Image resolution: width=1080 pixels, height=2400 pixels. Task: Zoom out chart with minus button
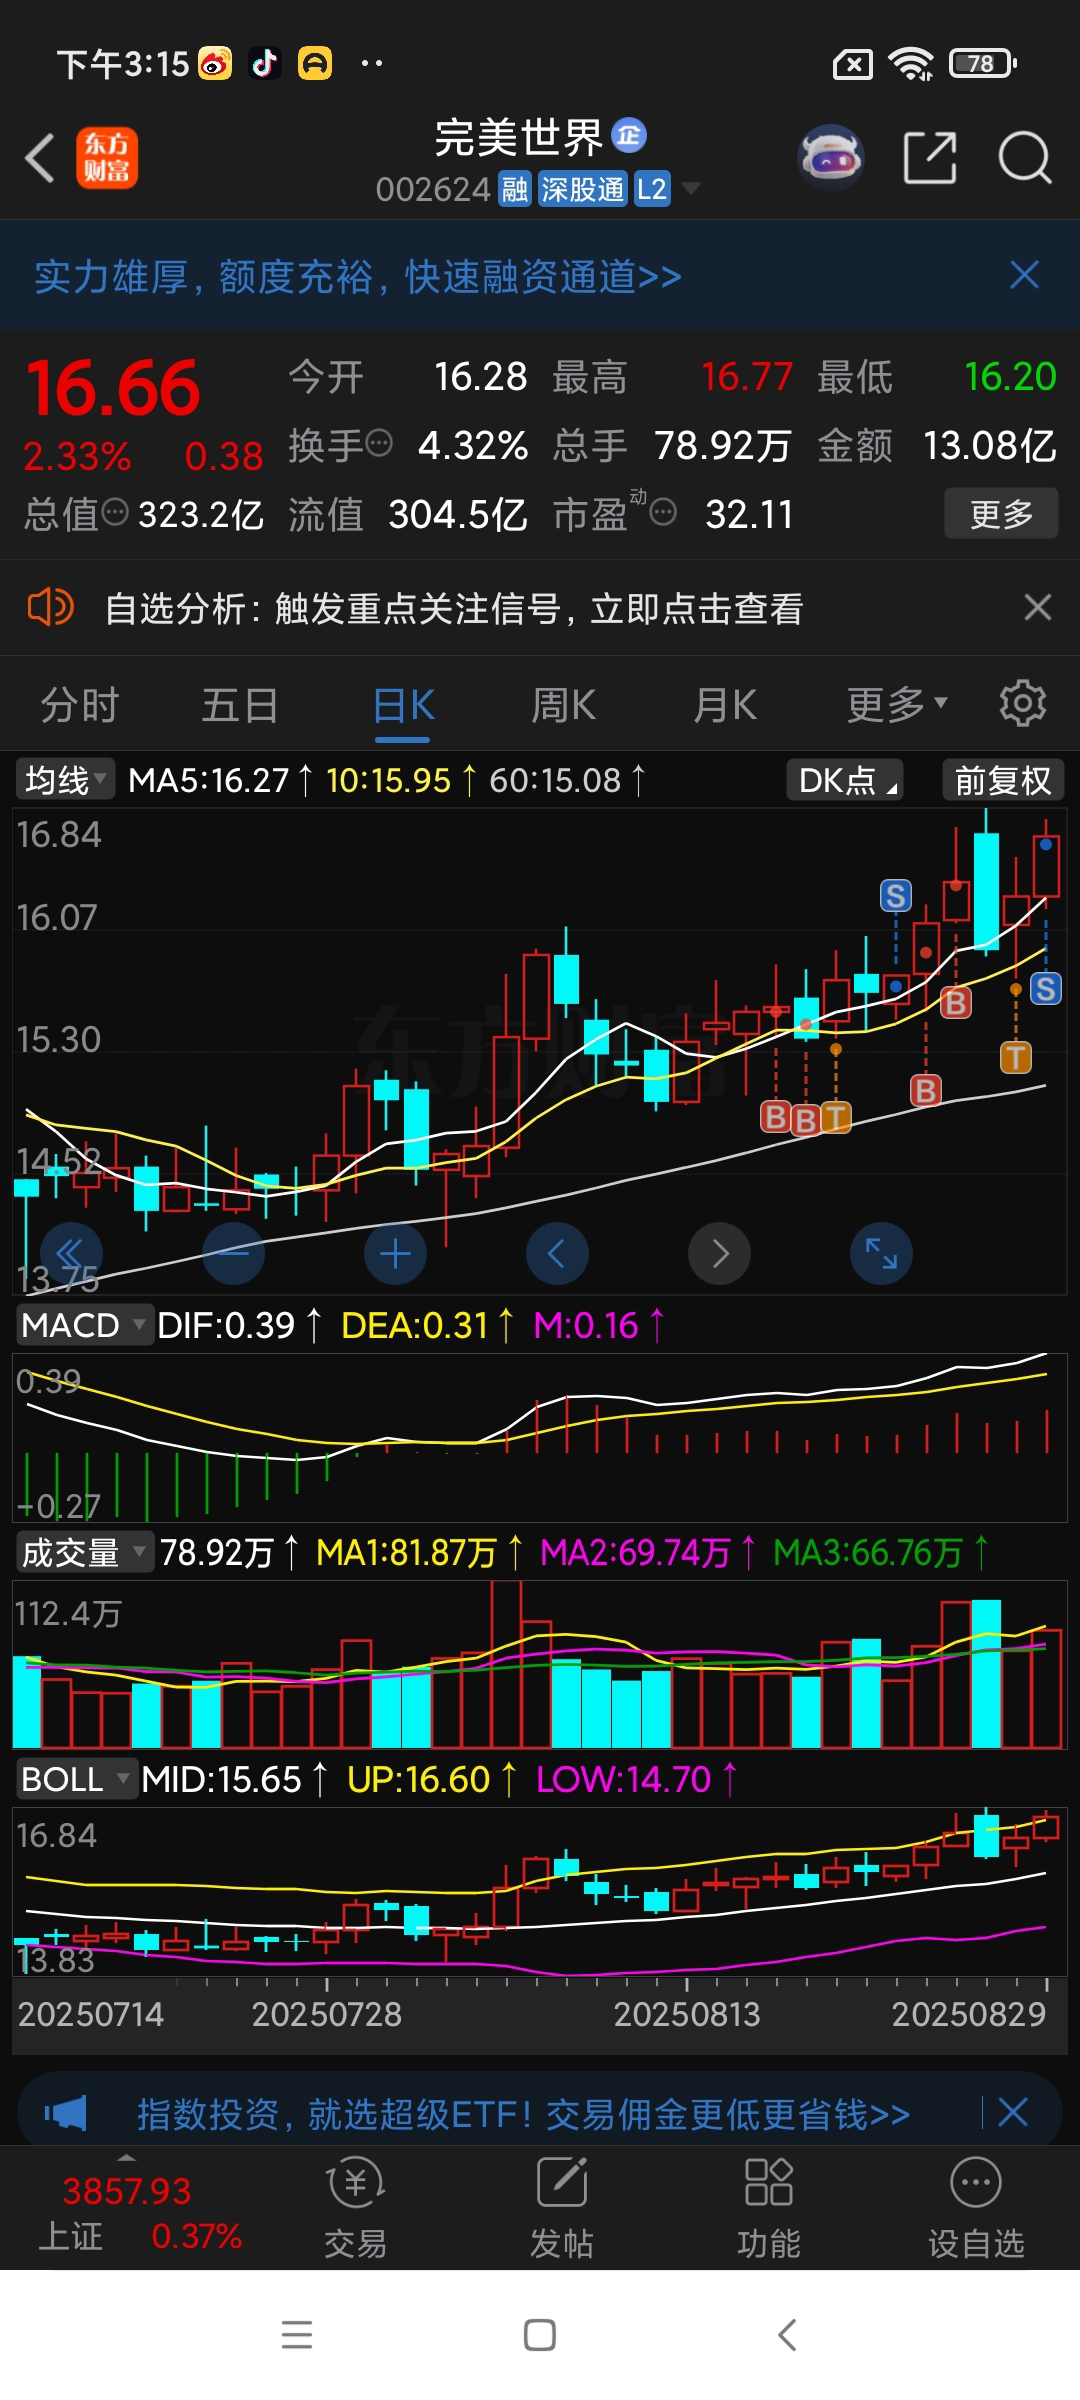click(233, 1253)
